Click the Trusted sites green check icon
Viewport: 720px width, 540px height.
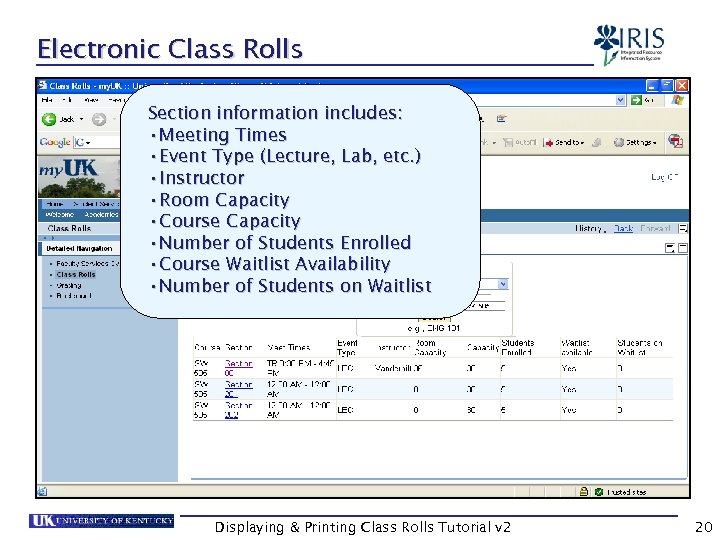[599, 492]
